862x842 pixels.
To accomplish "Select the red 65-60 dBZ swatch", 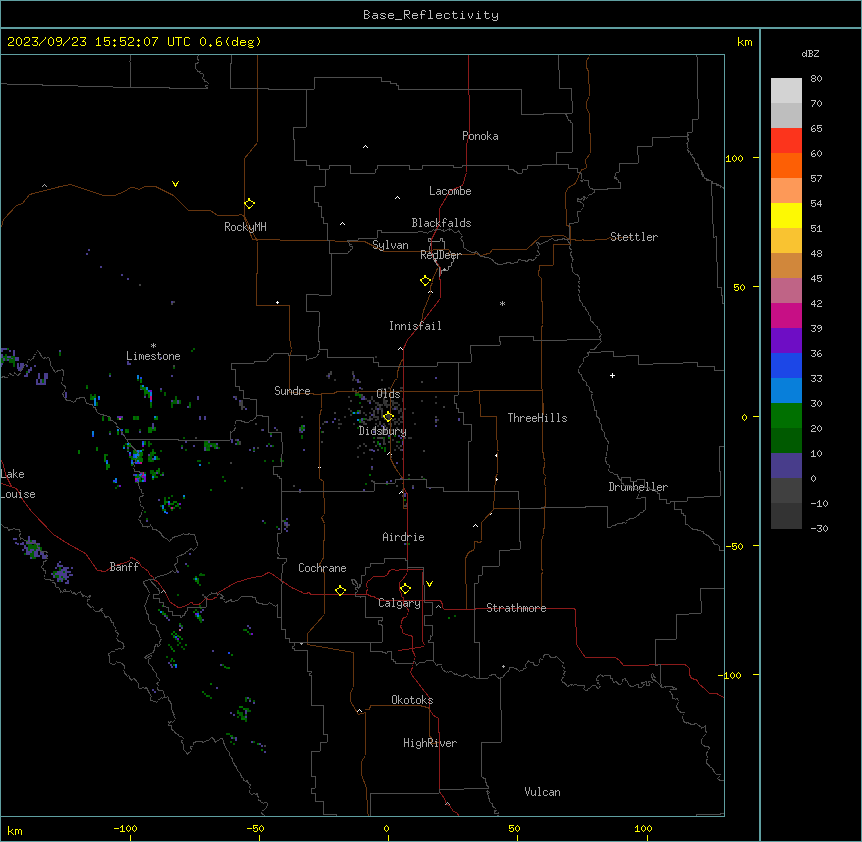I will coord(786,141).
